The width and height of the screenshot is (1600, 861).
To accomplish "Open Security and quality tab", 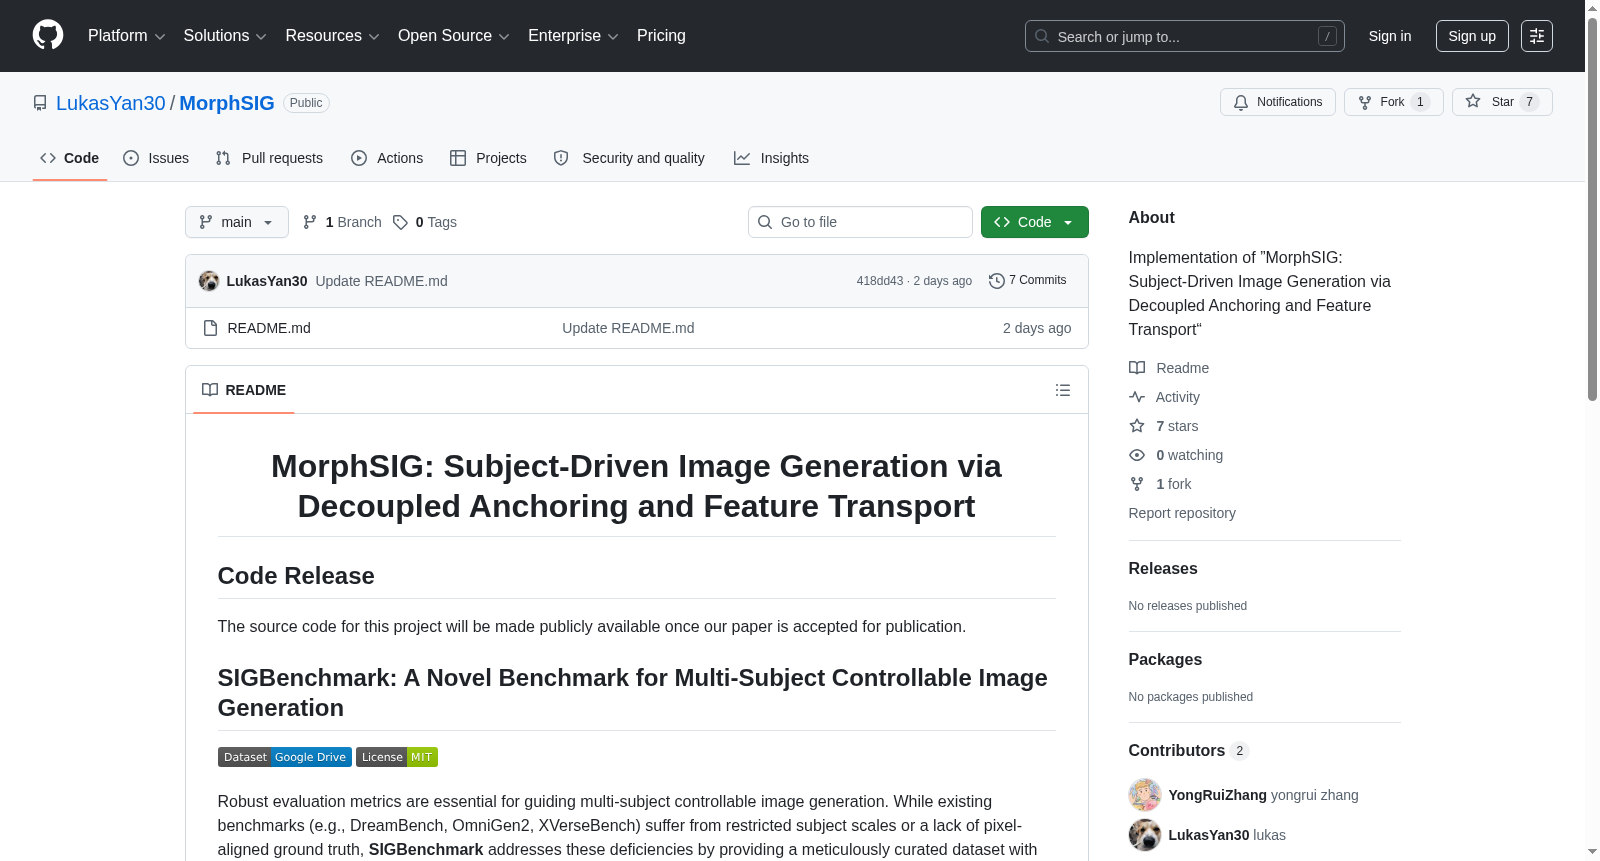I will pos(629,158).
